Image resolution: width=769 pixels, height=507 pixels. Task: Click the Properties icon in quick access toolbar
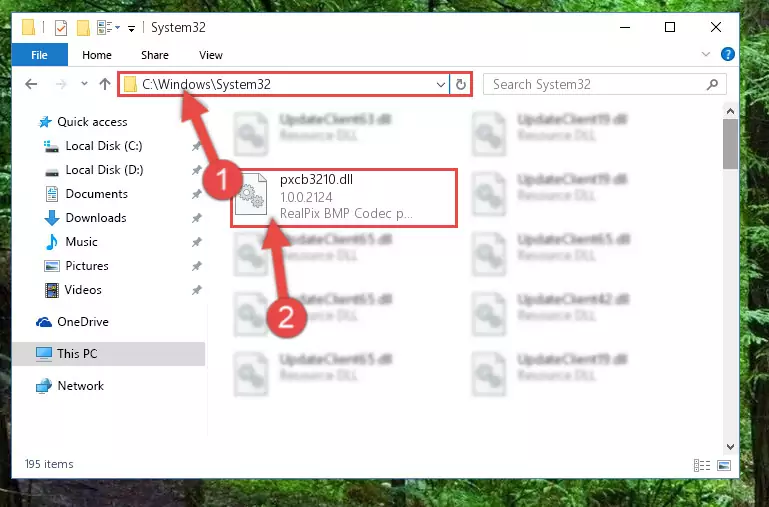[x=61, y=27]
